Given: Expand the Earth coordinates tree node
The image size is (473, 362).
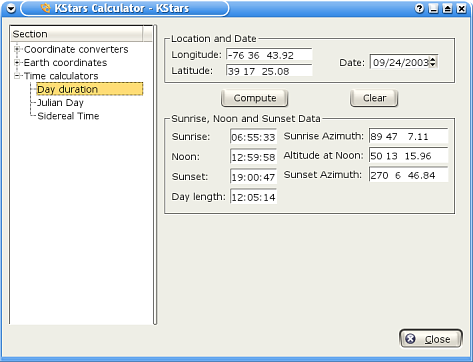Looking at the screenshot, I should click(17, 63).
